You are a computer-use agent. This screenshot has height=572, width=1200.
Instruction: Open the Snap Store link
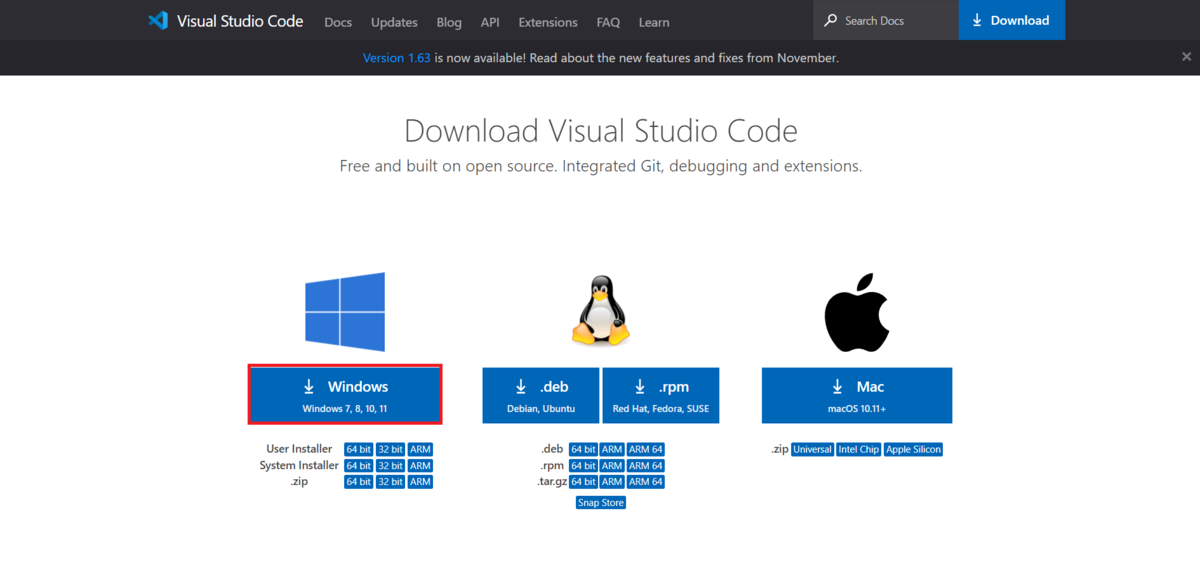pos(601,503)
